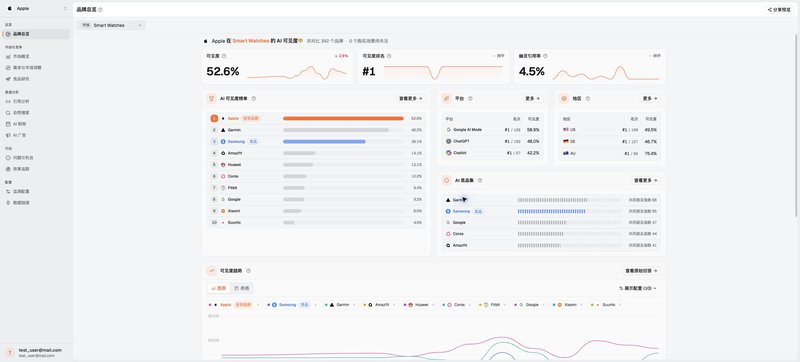
Task: Click Samsung's blue visibility bar in ranking
Action: click(324, 141)
